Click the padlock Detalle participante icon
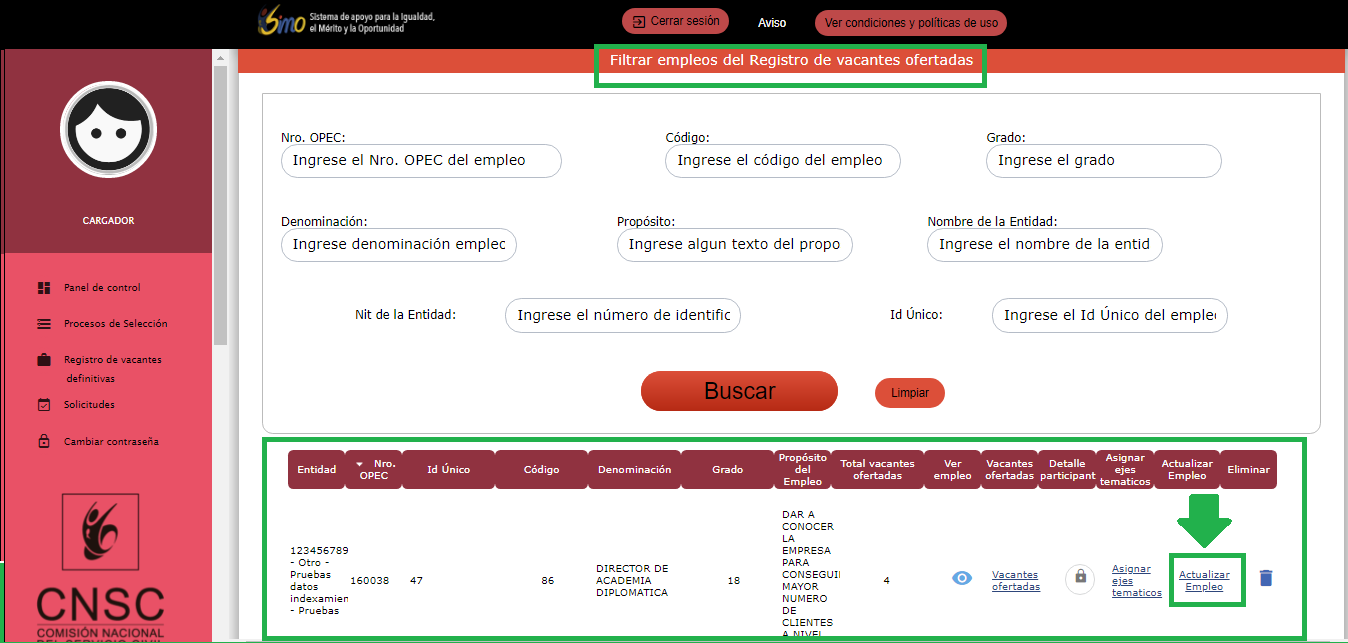The height and width of the screenshot is (643, 1348). click(1080, 578)
